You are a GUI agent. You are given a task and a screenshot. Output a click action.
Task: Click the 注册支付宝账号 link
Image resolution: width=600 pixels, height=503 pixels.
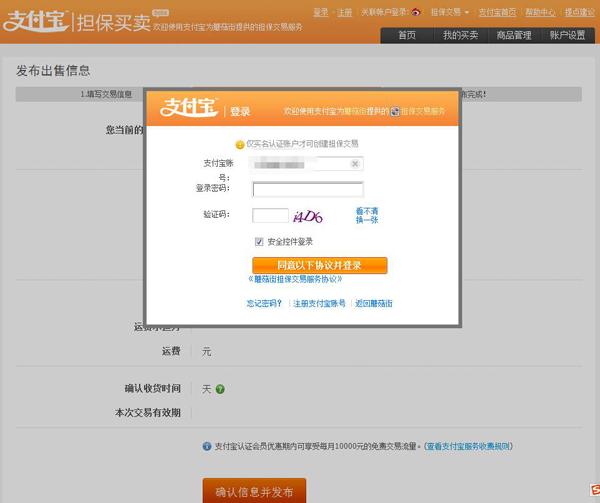(x=319, y=303)
